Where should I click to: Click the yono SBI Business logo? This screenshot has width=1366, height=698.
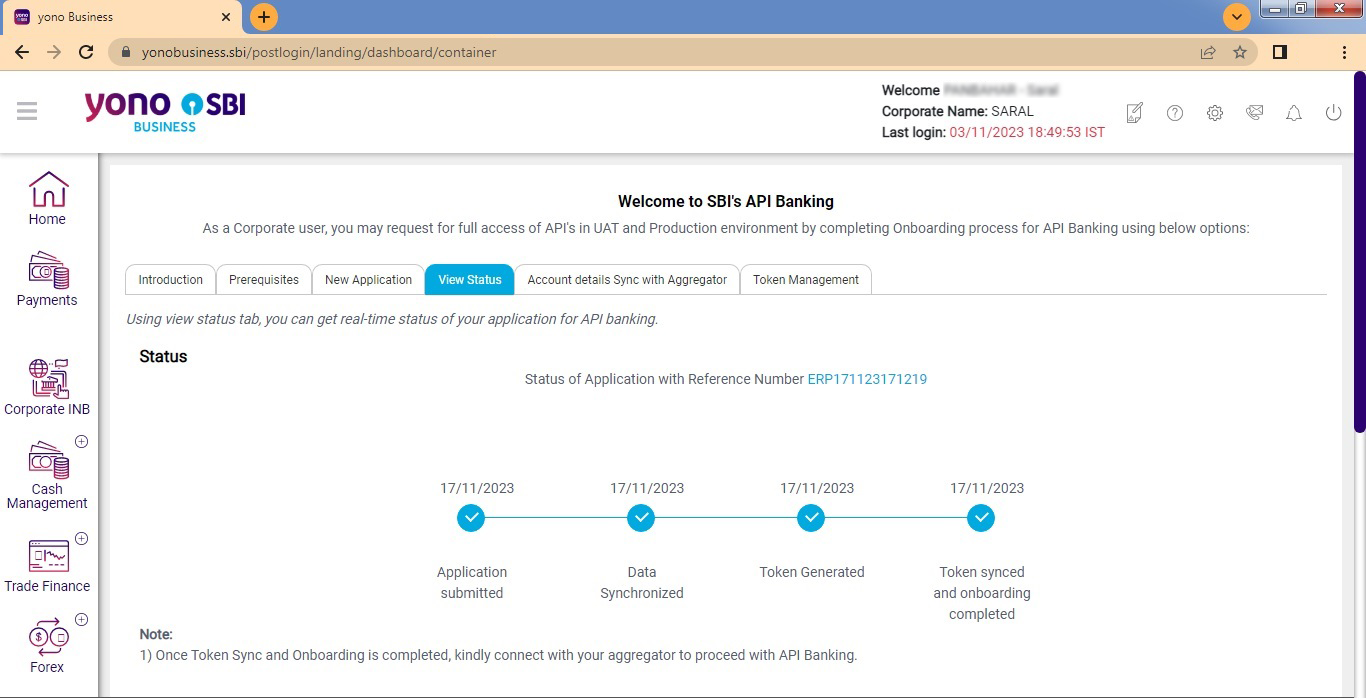coord(165,111)
